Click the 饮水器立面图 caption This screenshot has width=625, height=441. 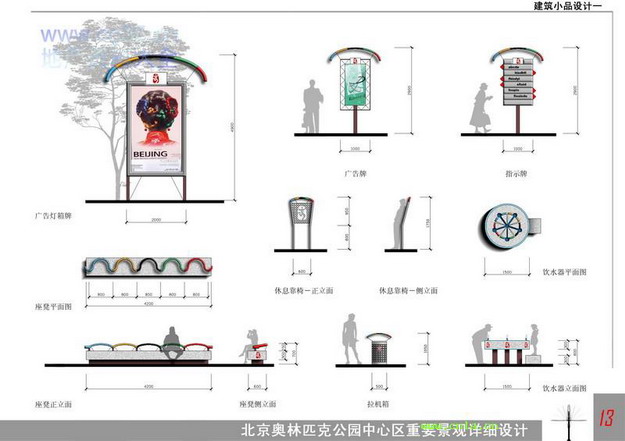[x=564, y=388]
